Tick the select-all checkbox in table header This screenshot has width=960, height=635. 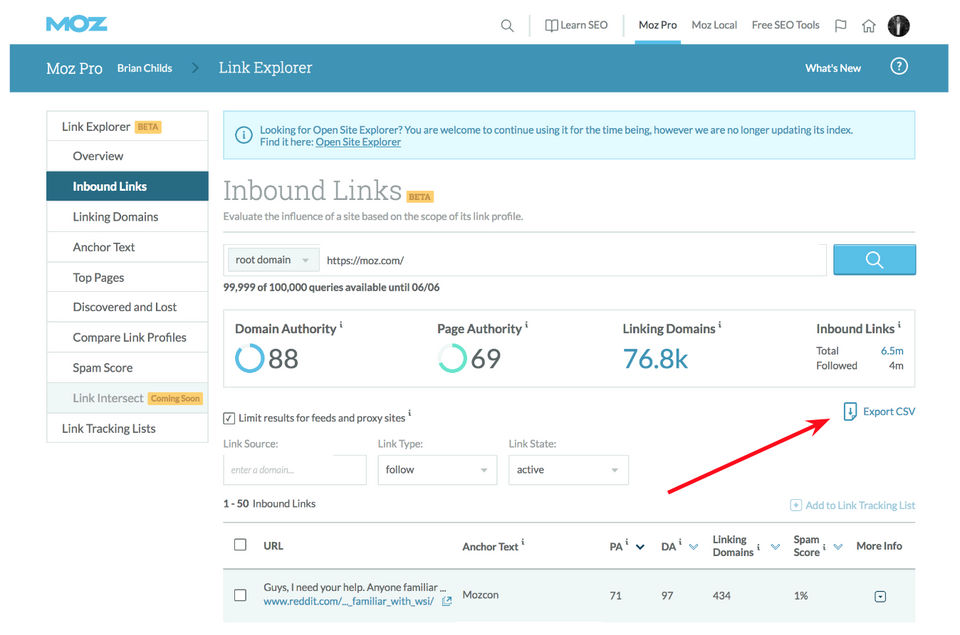pos(240,545)
